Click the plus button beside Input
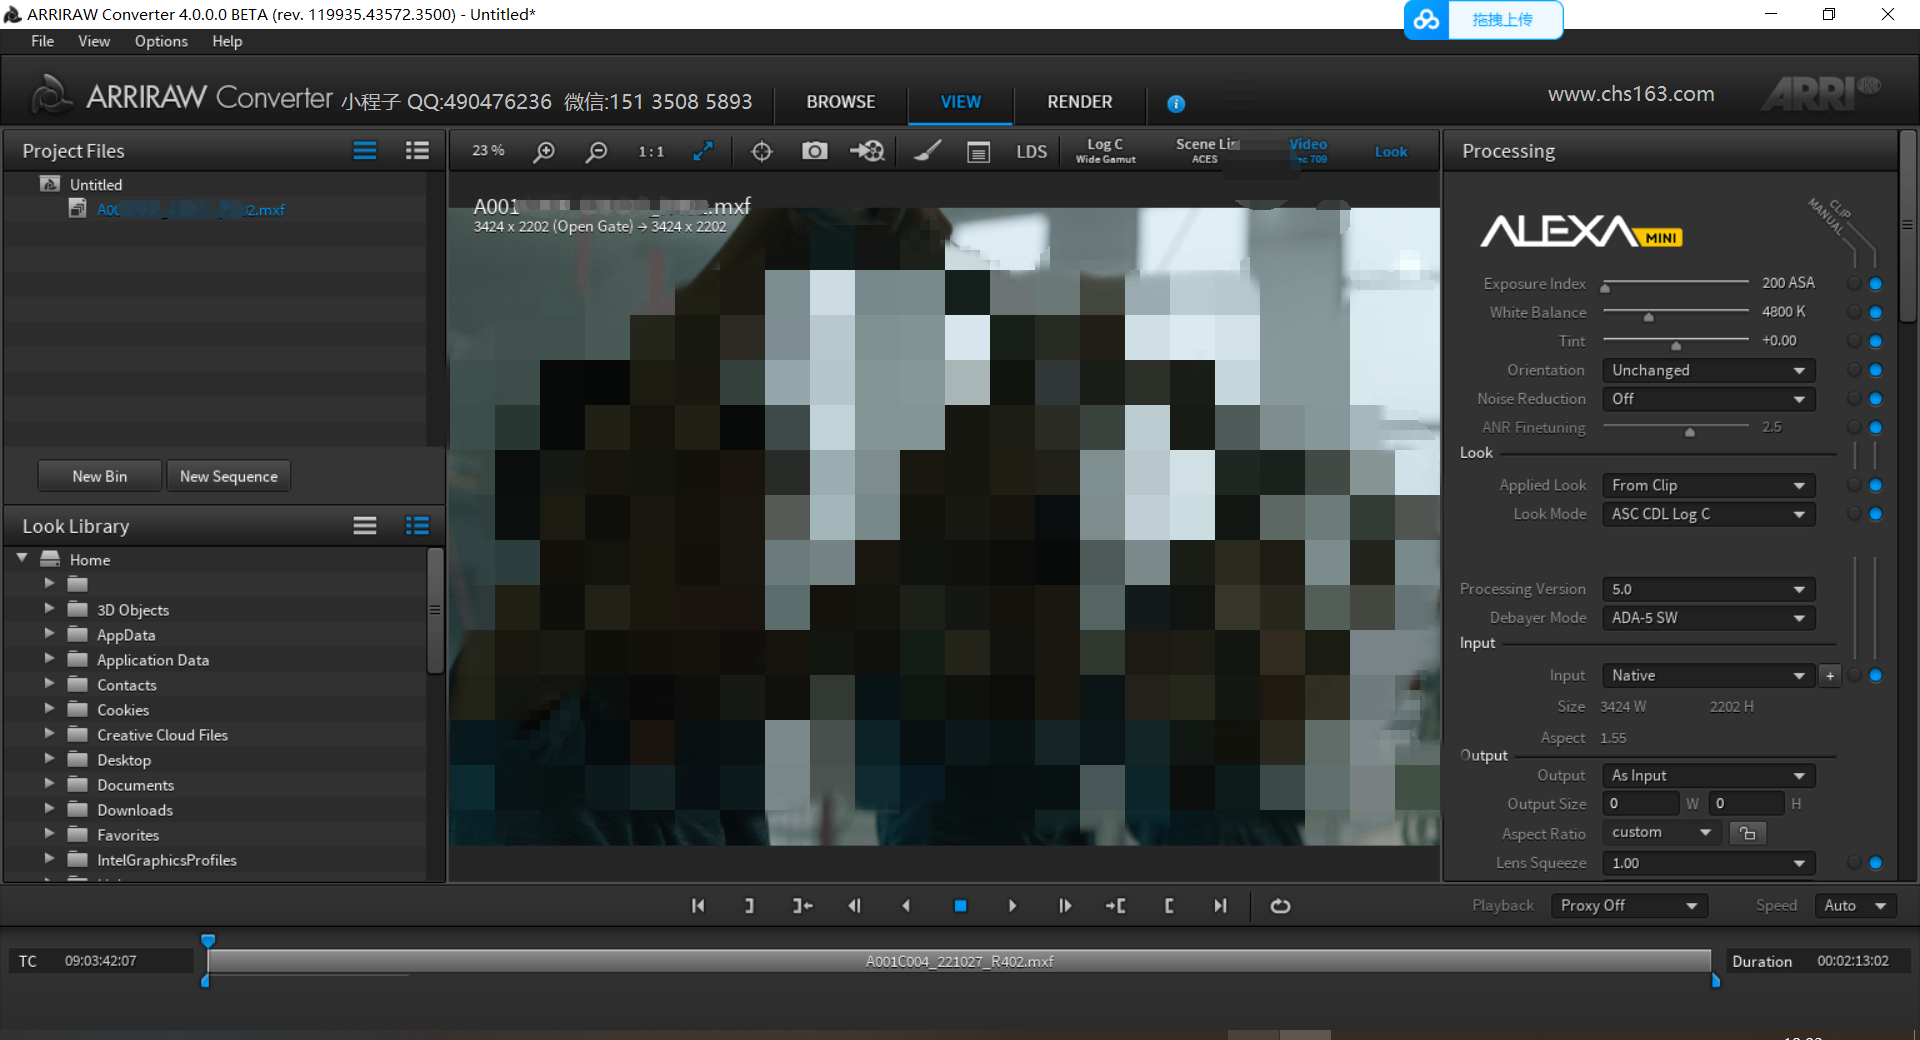The image size is (1920, 1040). 1830,676
